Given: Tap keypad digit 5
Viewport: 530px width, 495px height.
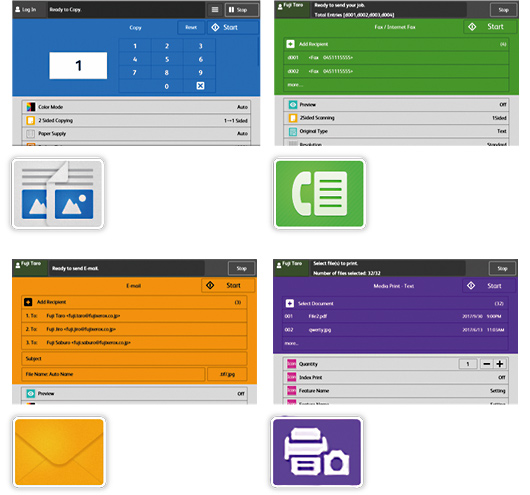Looking at the screenshot, I should pyautogui.click(x=167, y=60).
